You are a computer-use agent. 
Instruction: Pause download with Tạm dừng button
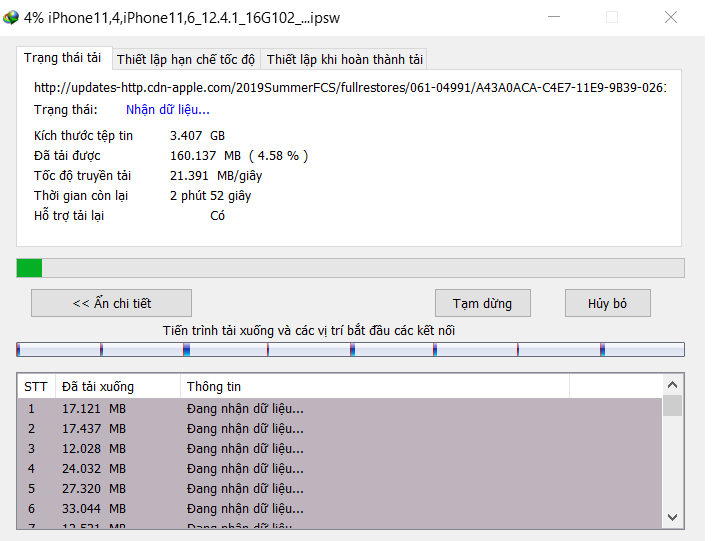(482, 303)
